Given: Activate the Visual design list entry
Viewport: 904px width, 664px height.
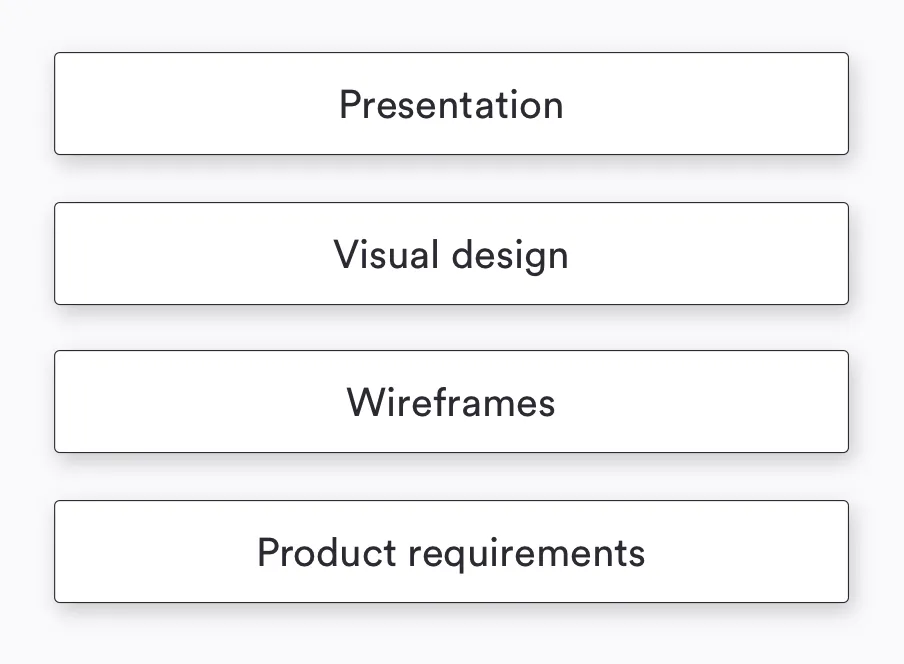Looking at the screenshot, I should pos(451,254).
